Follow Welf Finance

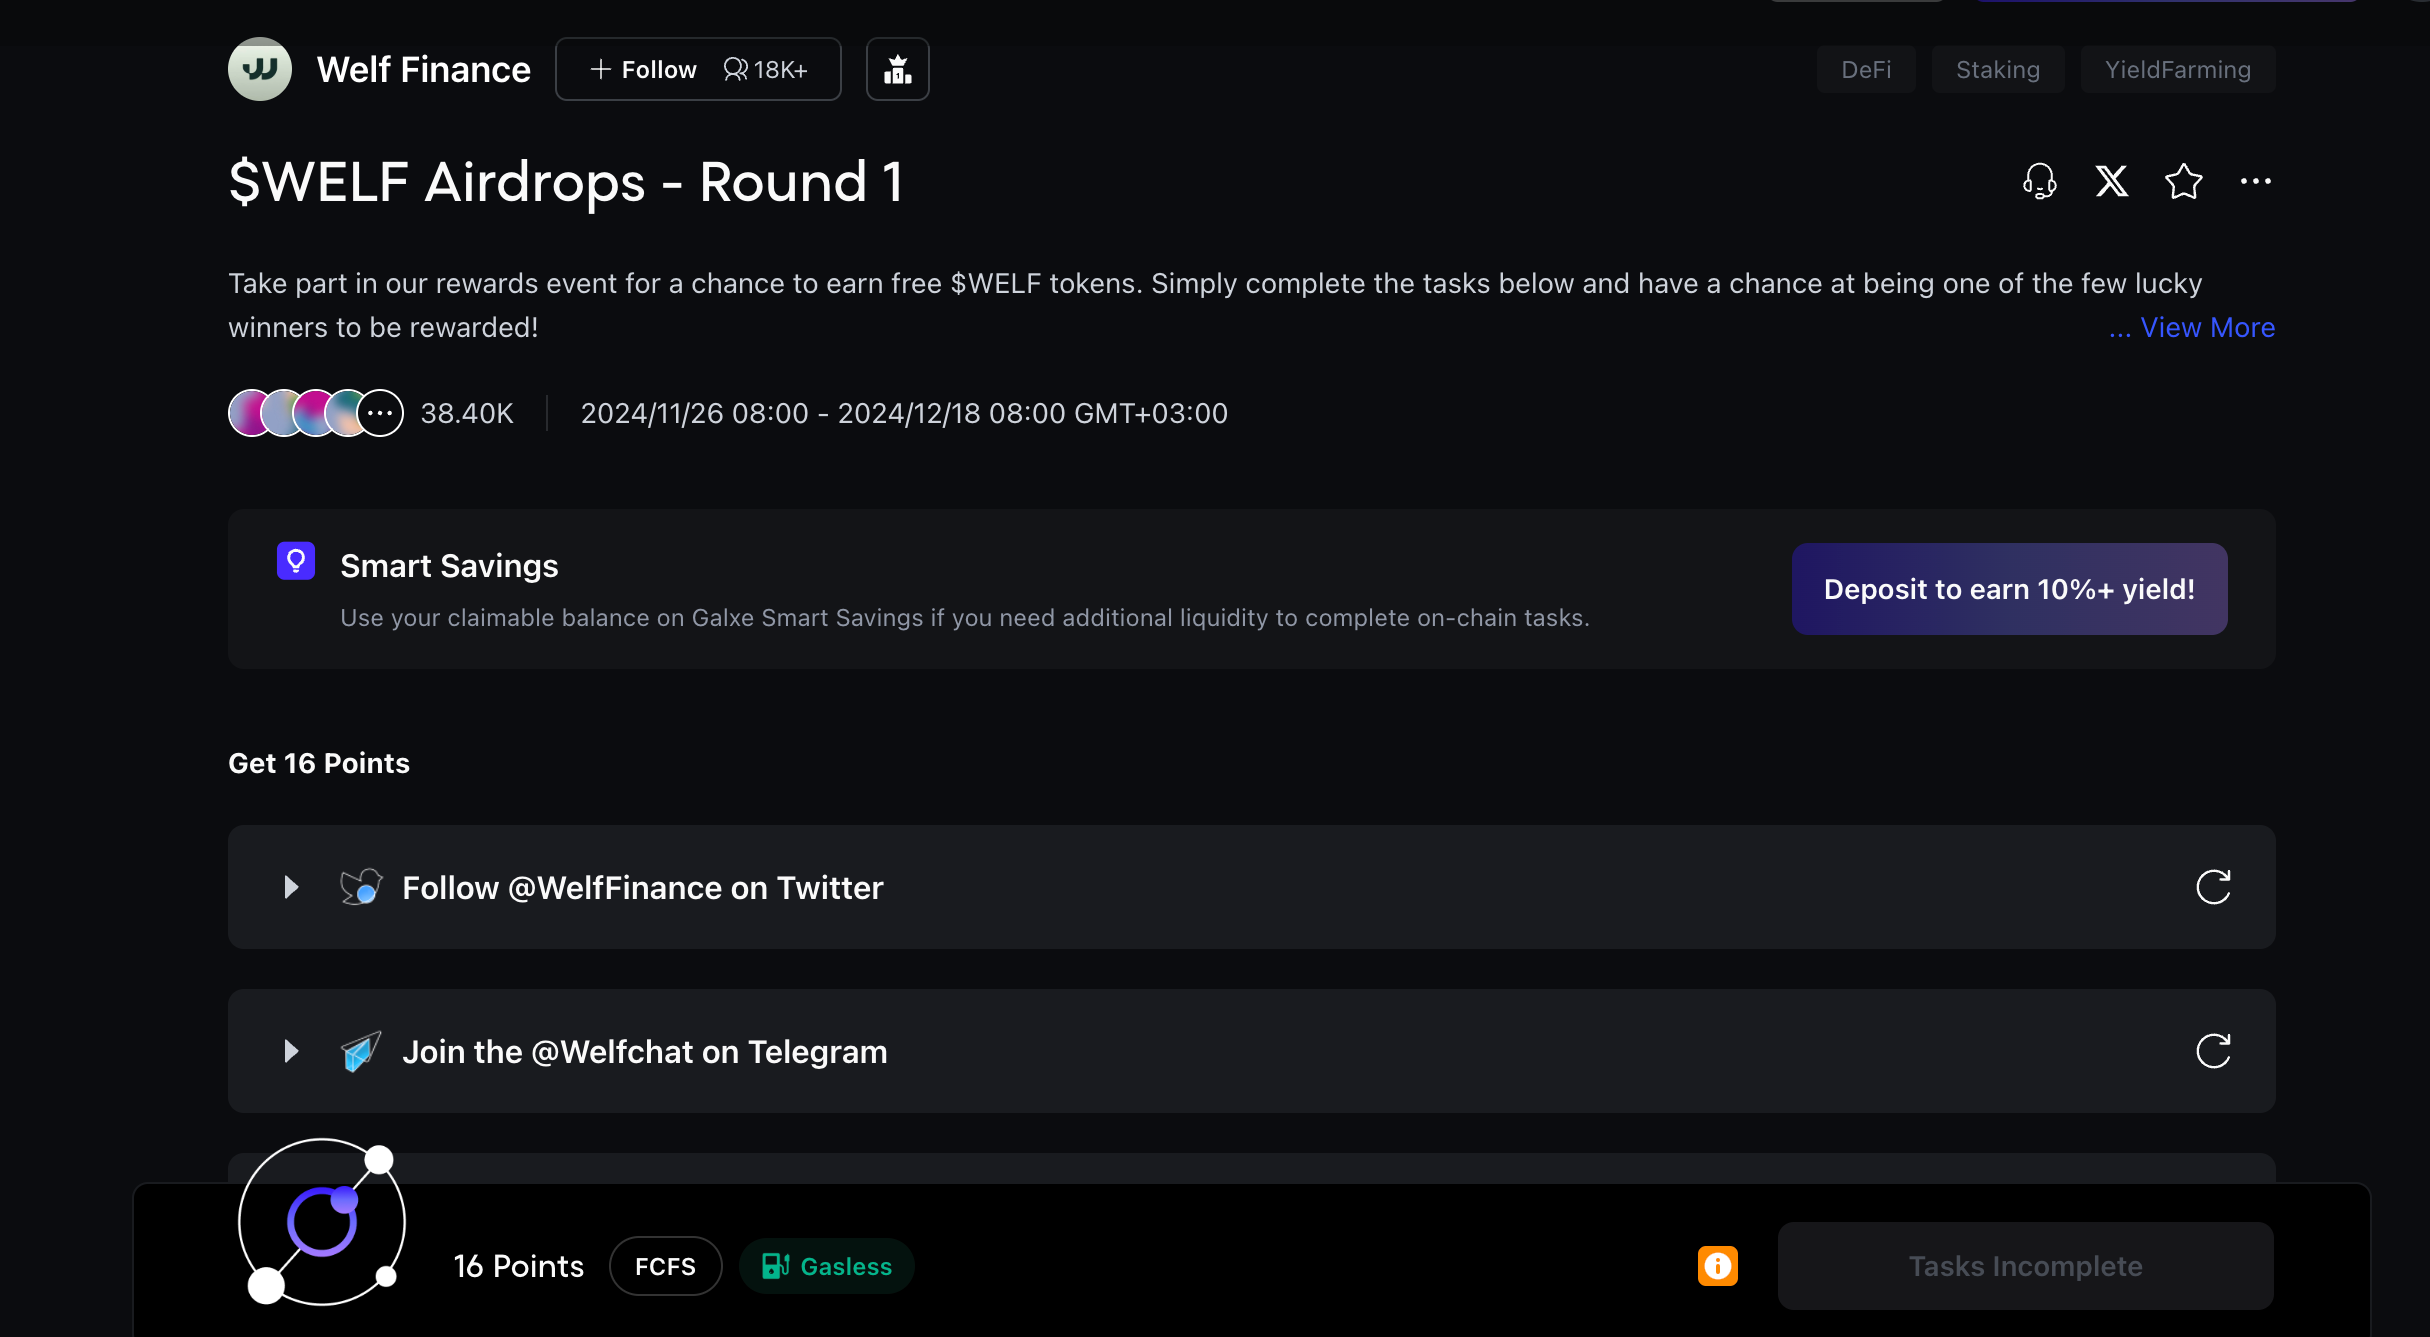[x=645, y=69]
